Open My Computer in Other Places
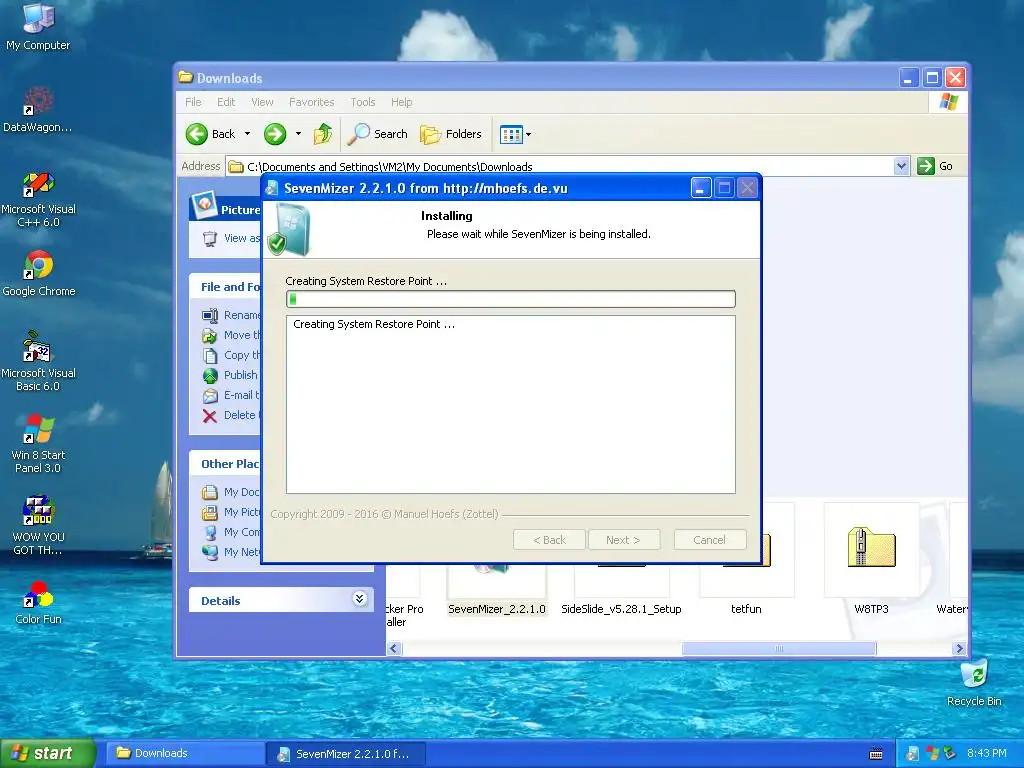 231,532
